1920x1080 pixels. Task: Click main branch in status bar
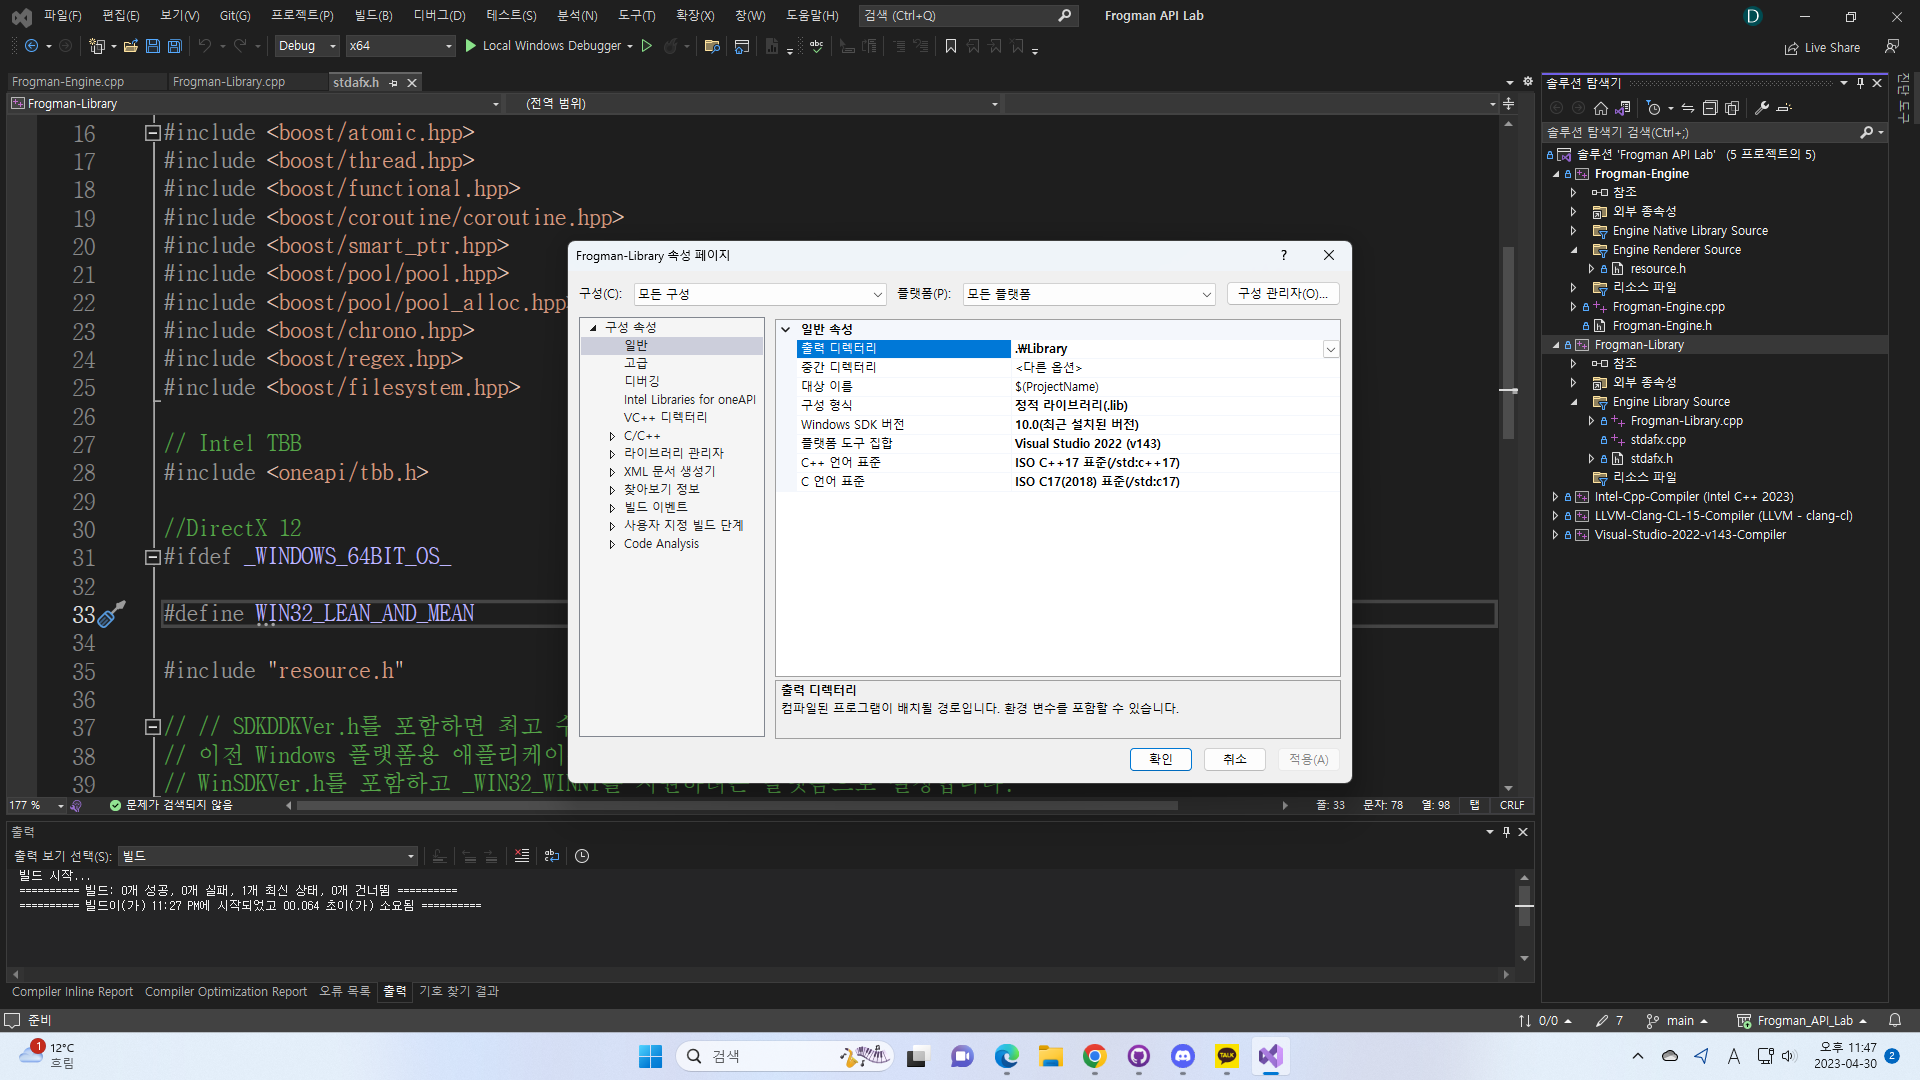pyautogui.click(x=1678, y=1021)
